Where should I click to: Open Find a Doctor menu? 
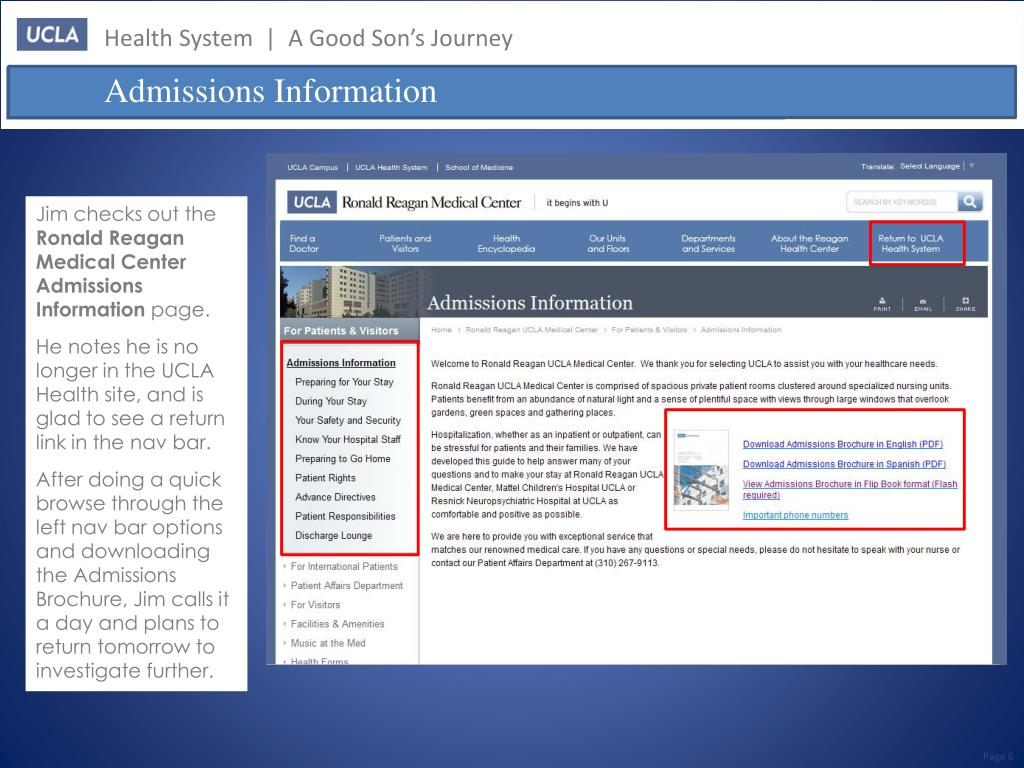click(304, 244)
